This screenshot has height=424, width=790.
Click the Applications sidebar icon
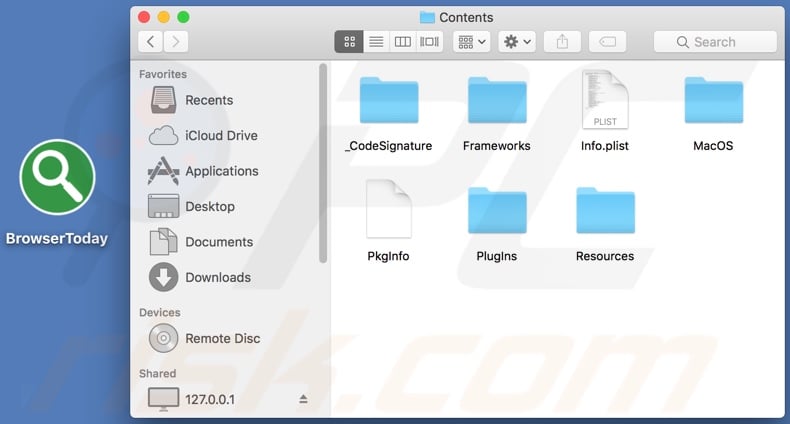click(163, 171)
